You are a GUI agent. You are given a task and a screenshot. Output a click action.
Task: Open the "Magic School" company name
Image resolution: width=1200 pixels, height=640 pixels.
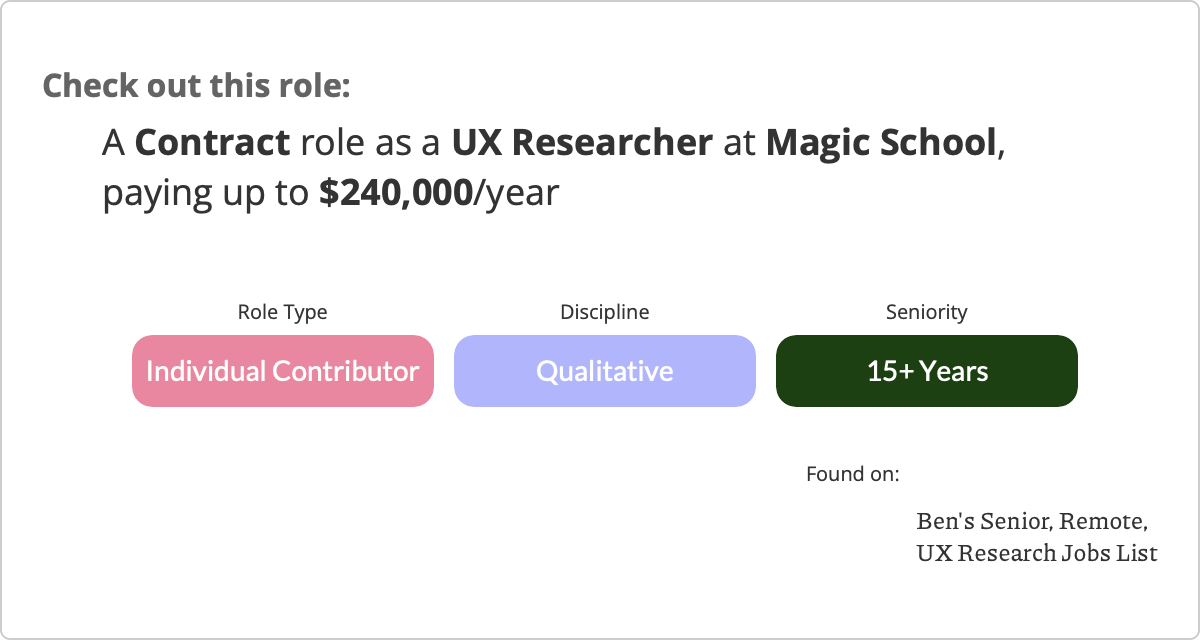pos(882,143)
